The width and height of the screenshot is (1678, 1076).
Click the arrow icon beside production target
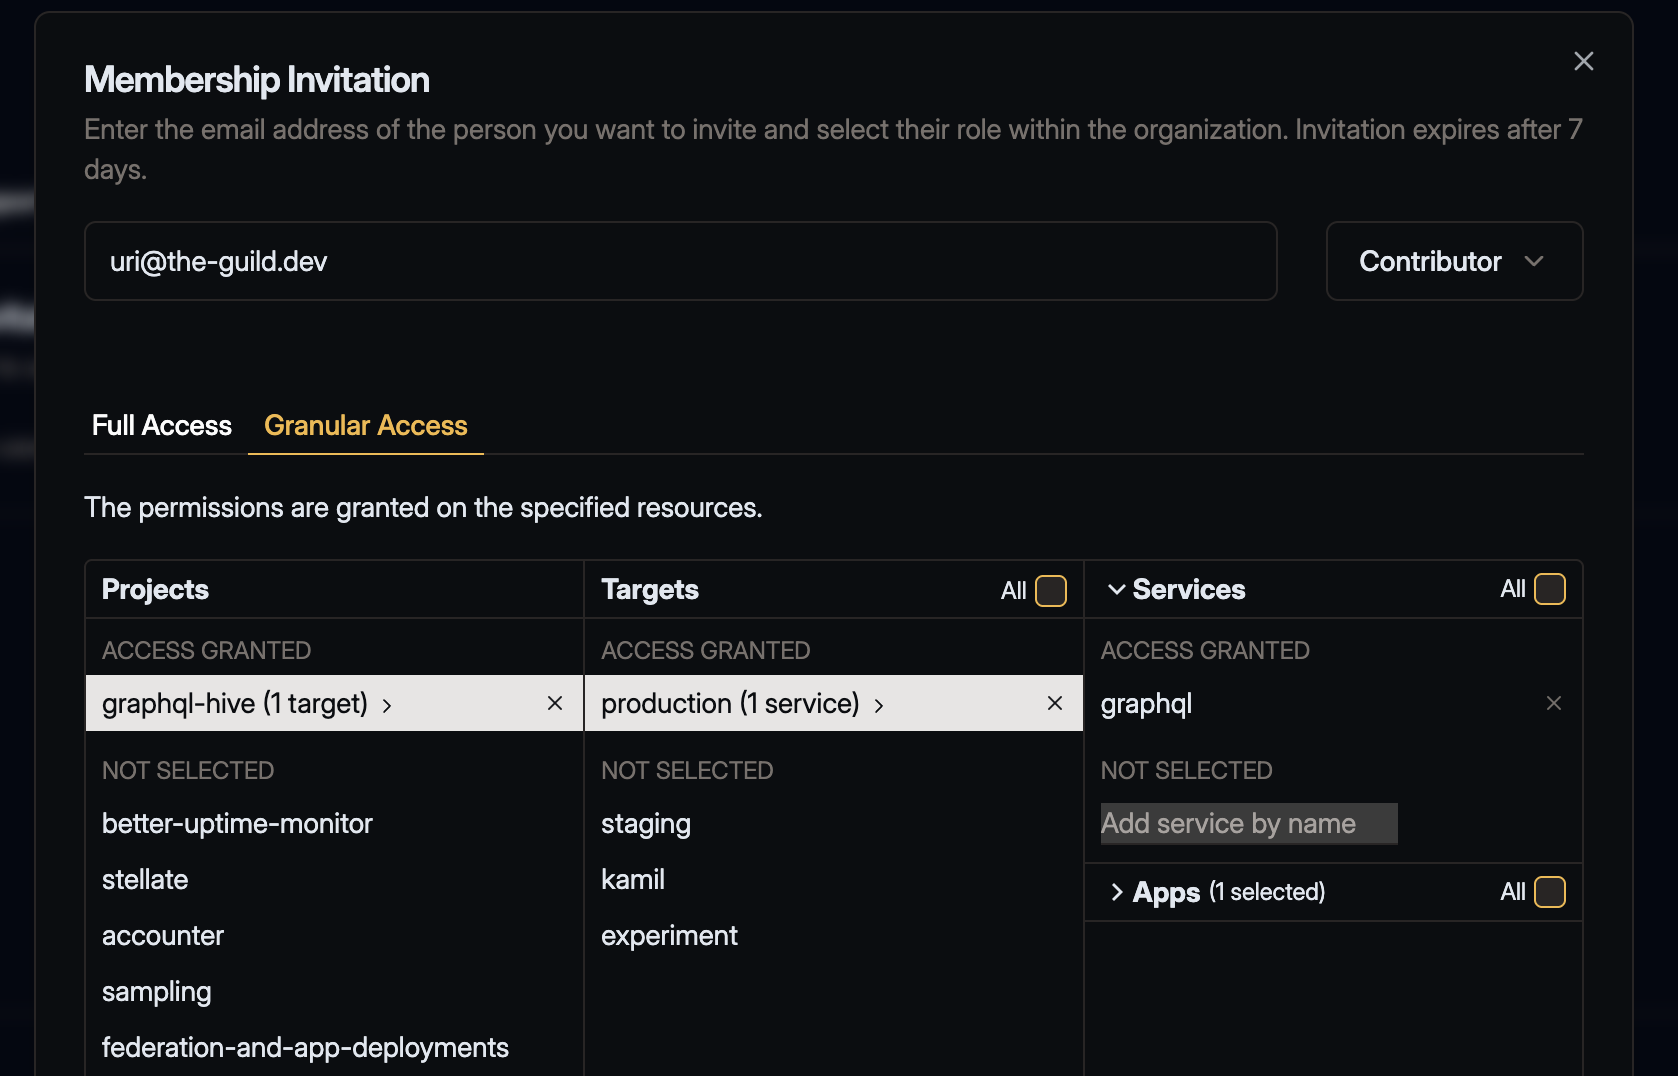879,705
